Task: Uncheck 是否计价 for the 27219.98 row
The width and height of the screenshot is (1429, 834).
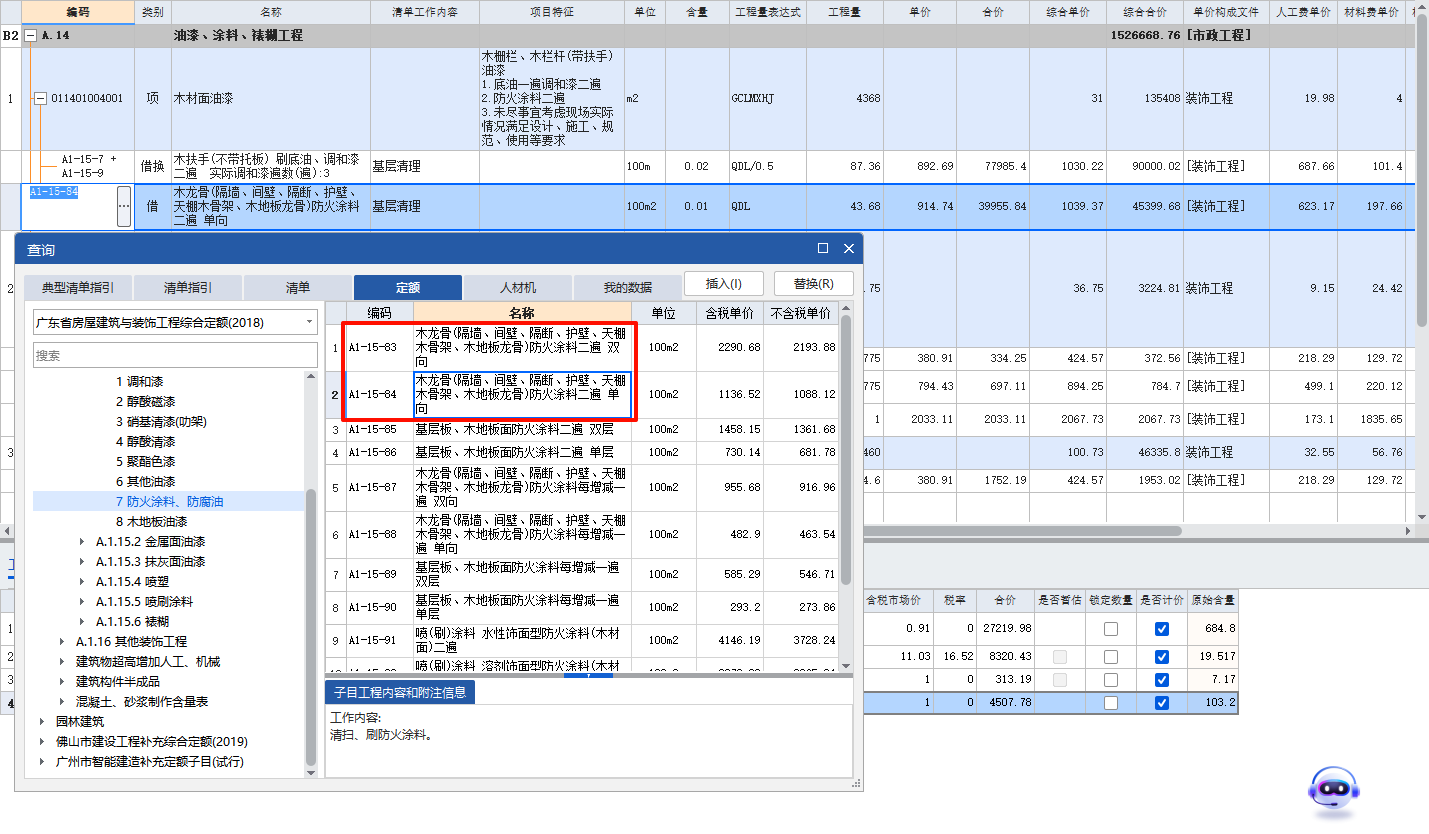Action: click(x=1161, y=629)
